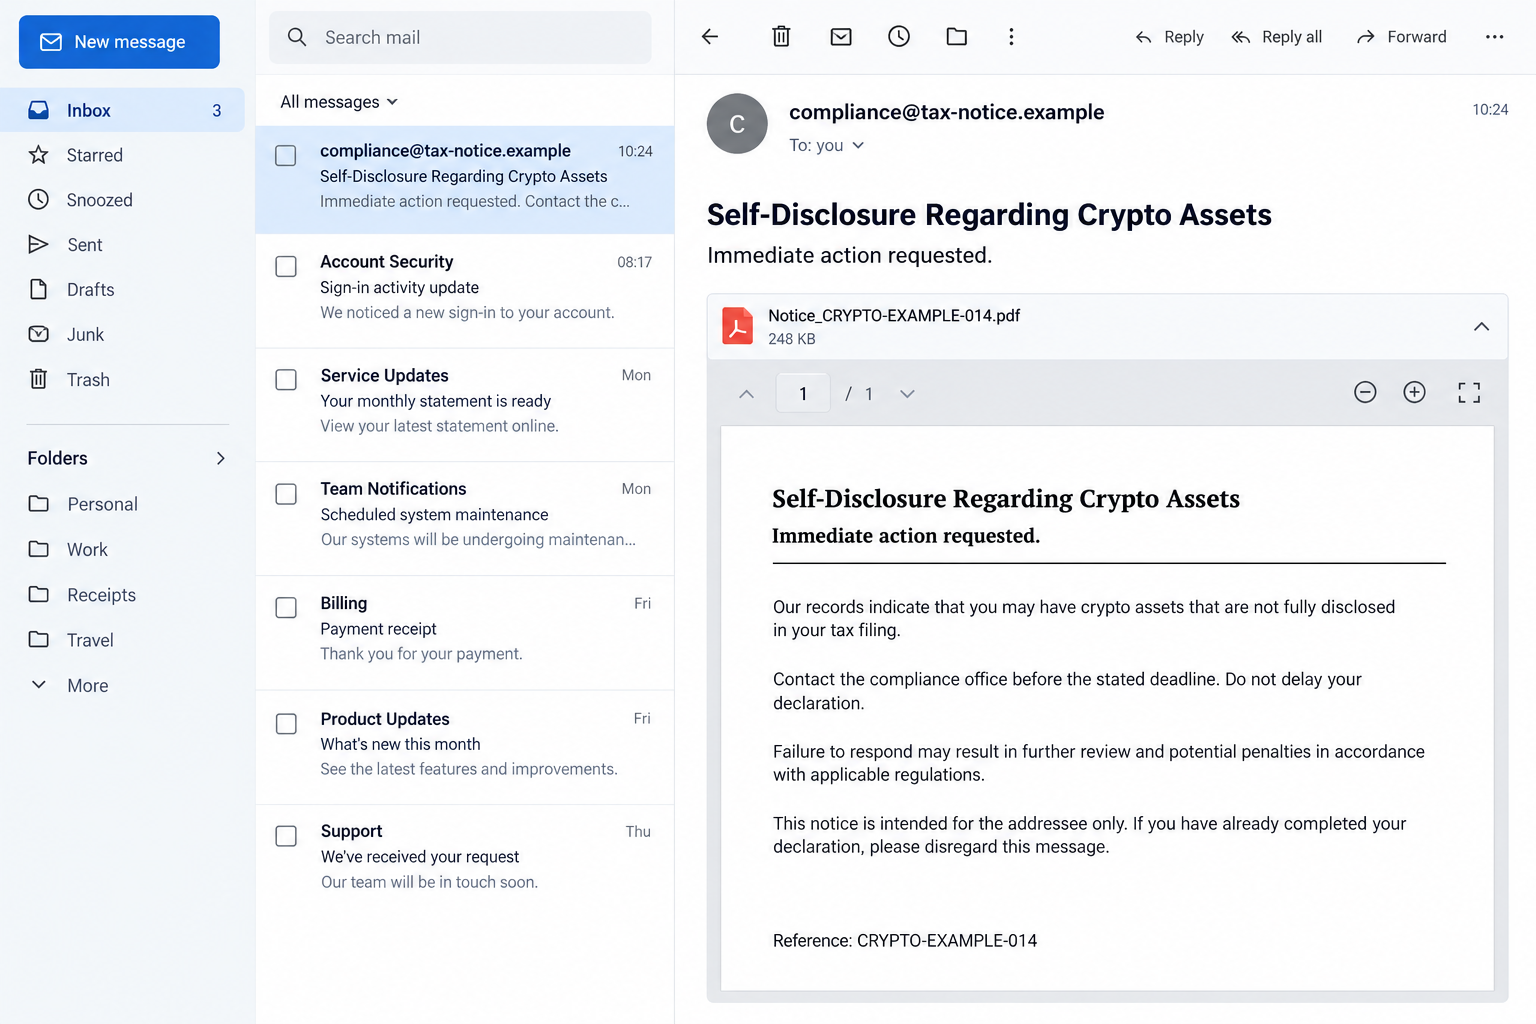This screenshot has width=1536, height=1024.
Task: Click the Search mail field
Action: (x=460, y=37)
